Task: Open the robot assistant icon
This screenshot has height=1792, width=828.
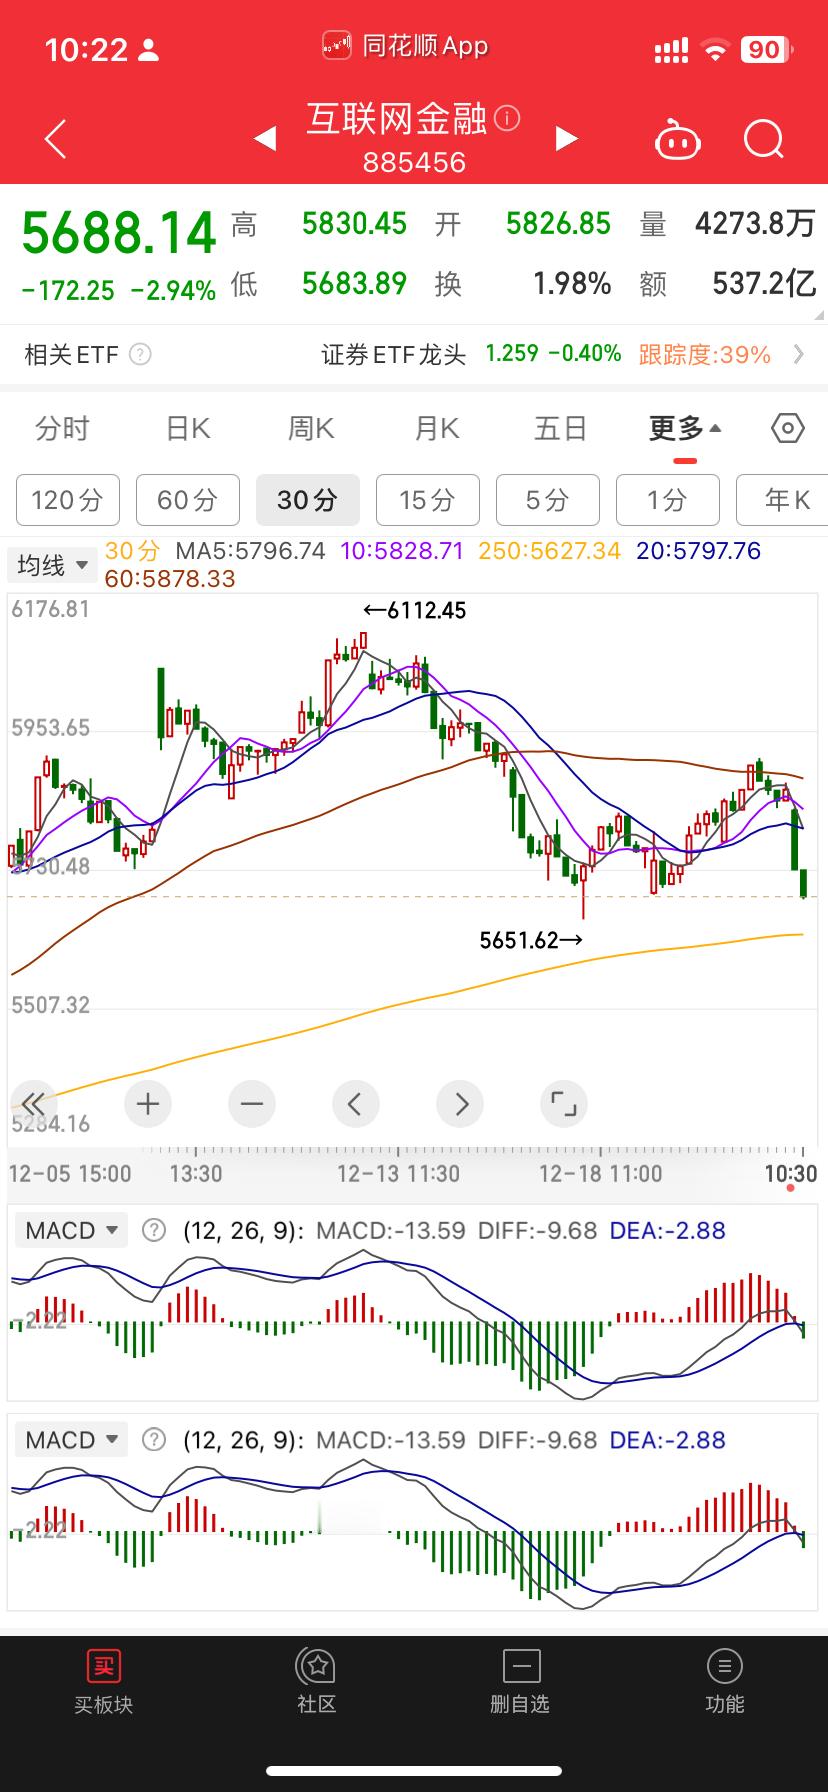Action: pyautogui.click(x=677, y=139)
